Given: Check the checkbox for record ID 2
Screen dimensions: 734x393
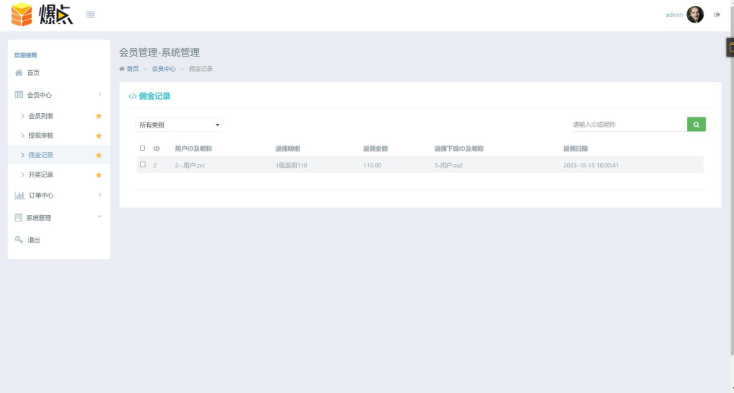Looking at the screenshot, I should click(143, 164).
